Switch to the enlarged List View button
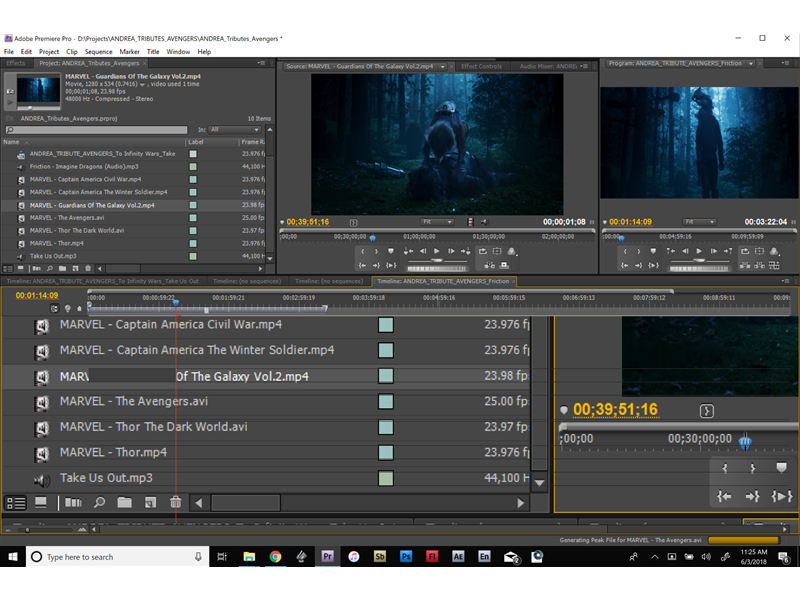The image size is (800, 600). [x=15, y=503]
